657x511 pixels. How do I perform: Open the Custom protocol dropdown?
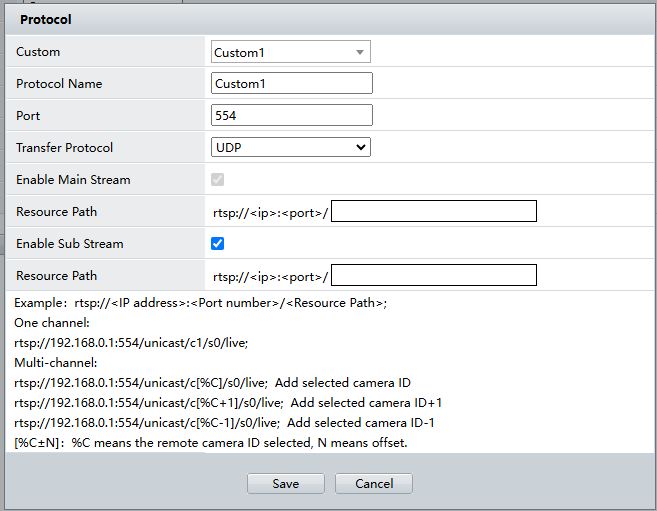point(290,52)
